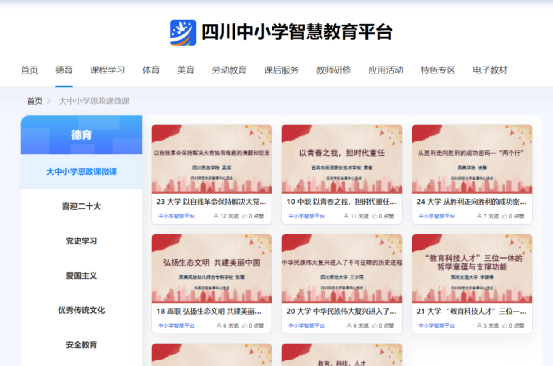Click 中小学智慧平台 source on course 24
553x366 pixels.
click(437, 216)
